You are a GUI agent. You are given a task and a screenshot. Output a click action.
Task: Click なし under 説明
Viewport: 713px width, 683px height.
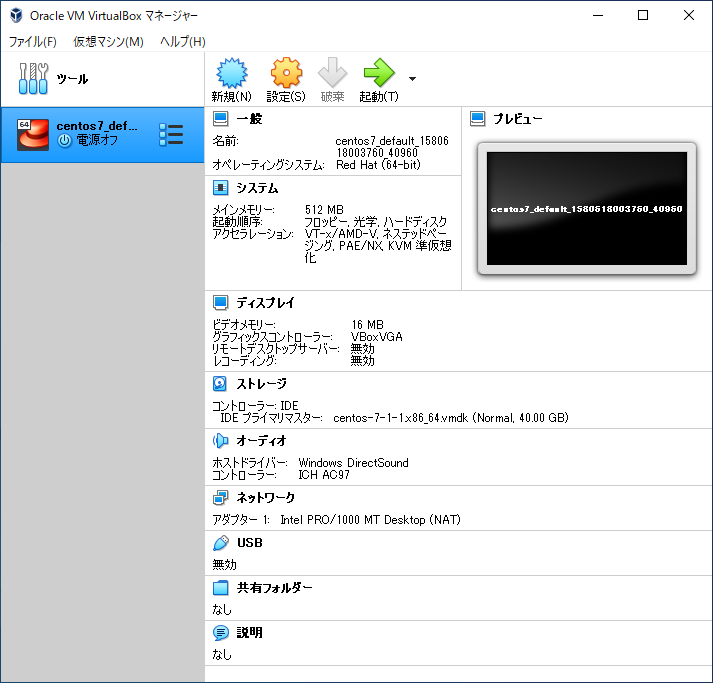click(x=222, y=655)
